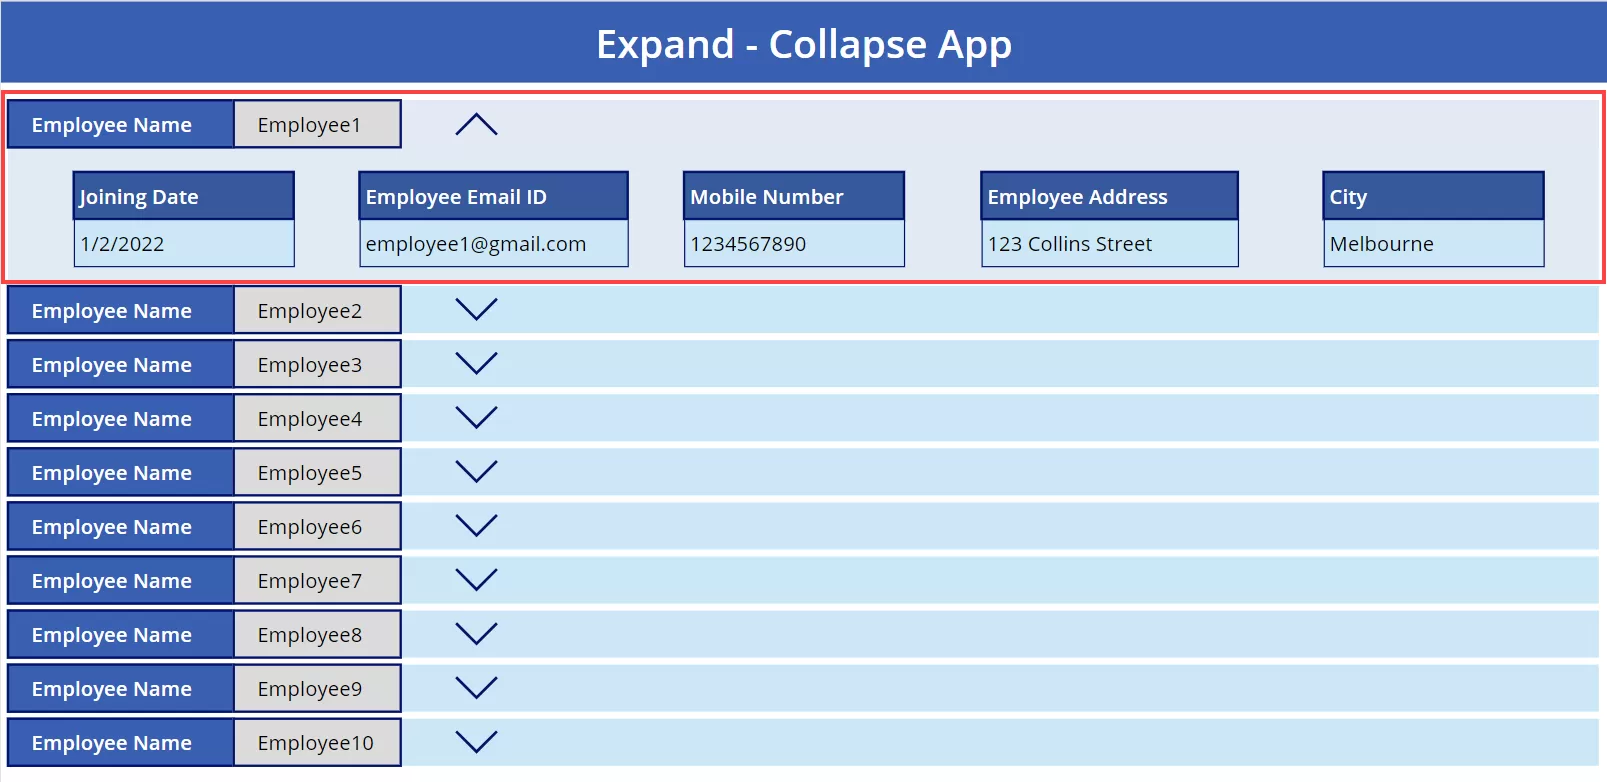This screenshot has width=1607, height=782.
Task: Collapse the Employee1 details row
Action: coord(476,124)
